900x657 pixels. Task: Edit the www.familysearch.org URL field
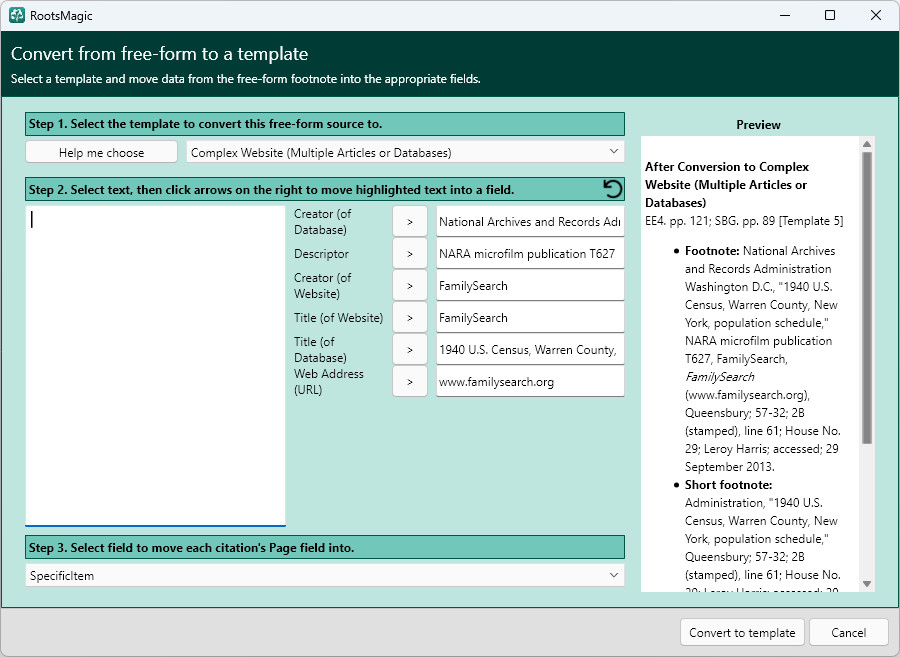coord(530,382)
